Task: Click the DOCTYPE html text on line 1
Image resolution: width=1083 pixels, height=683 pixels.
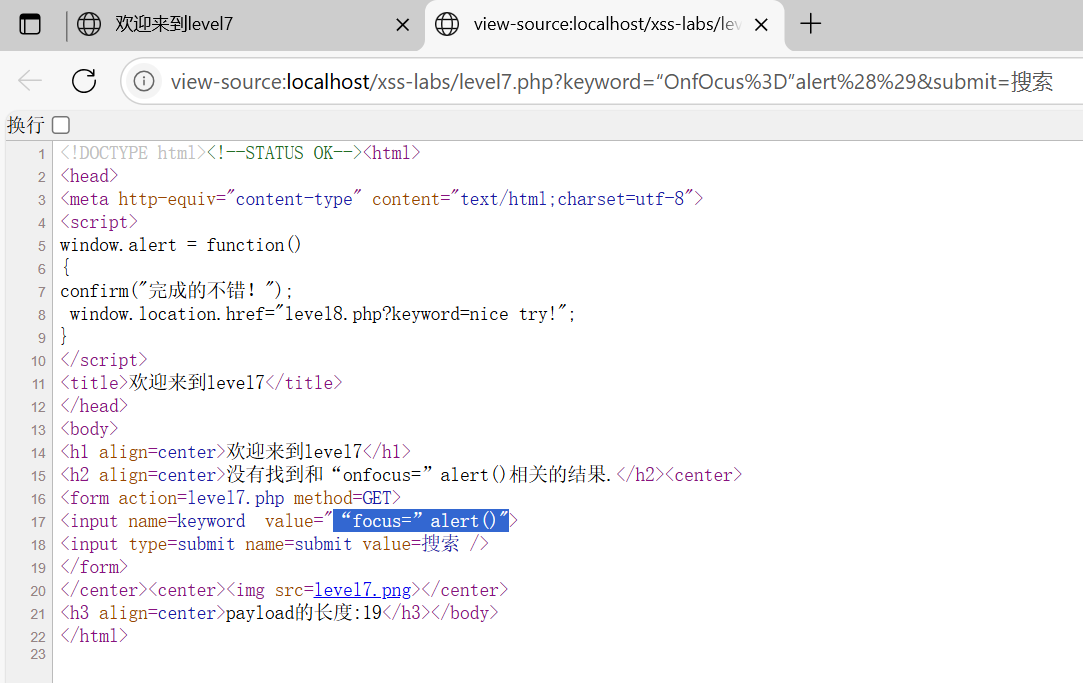Action: [x=133, y=153]
